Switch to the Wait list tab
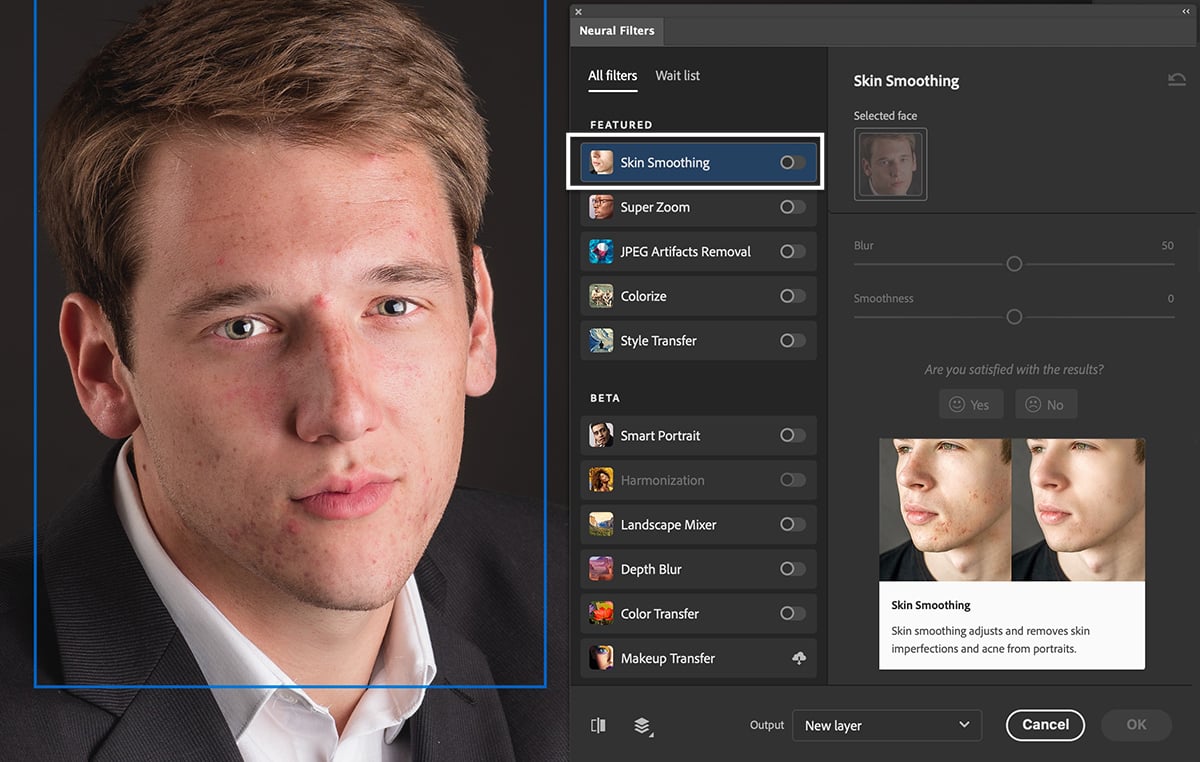The image size is (1200, 762). (x=677, y=75)
